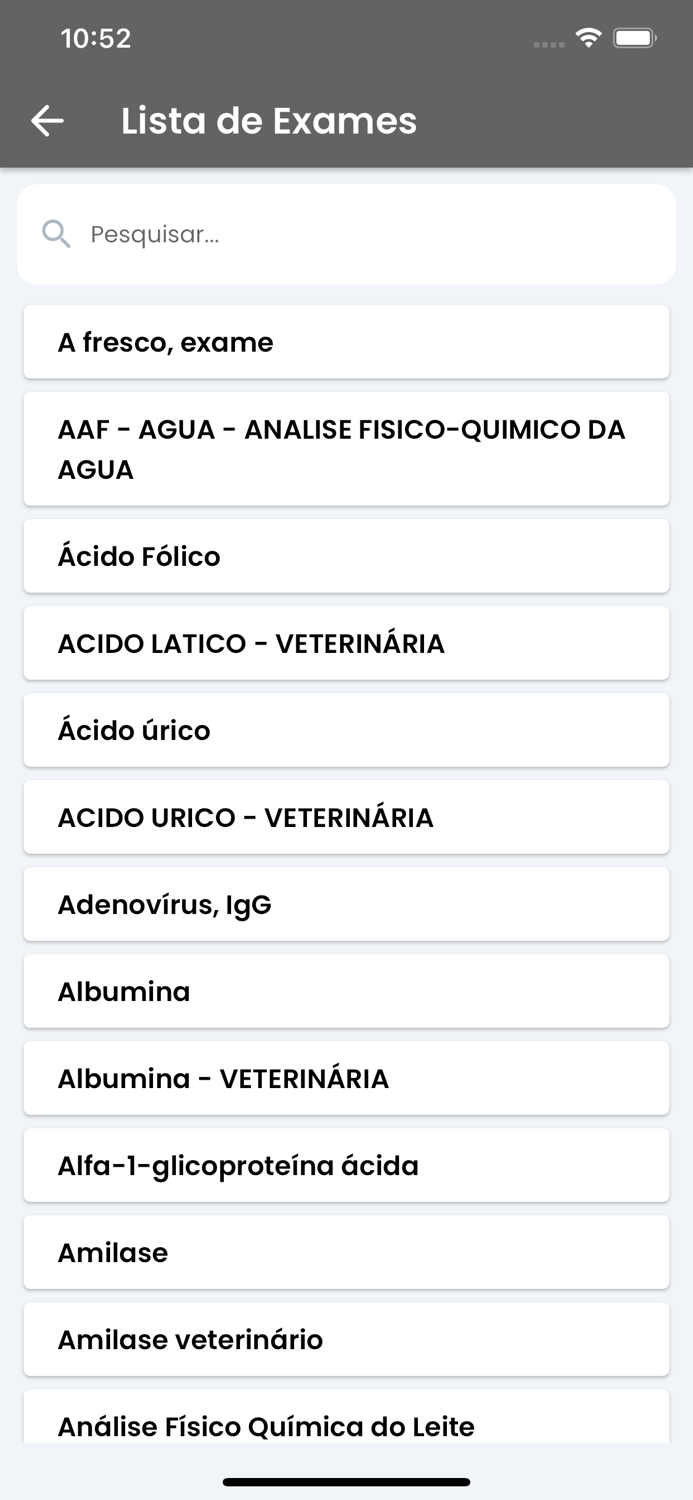This screenshot has width=693, height=1500.
Task: Tap the Ácido úrico list item
Action: click(x=346, y=730)
